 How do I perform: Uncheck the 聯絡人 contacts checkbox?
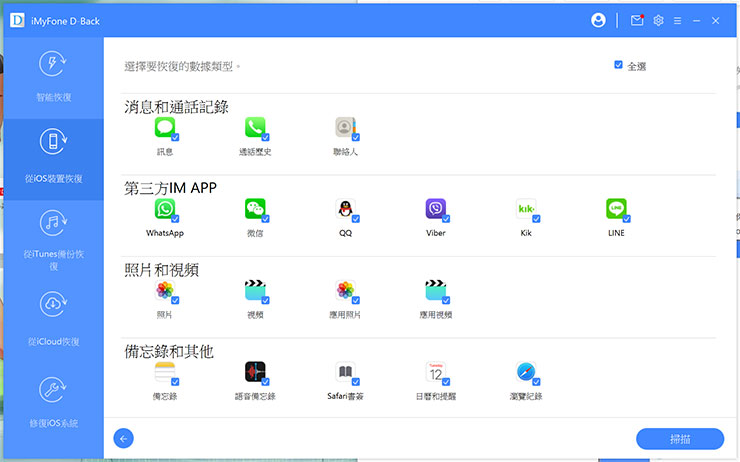point(356,137)
